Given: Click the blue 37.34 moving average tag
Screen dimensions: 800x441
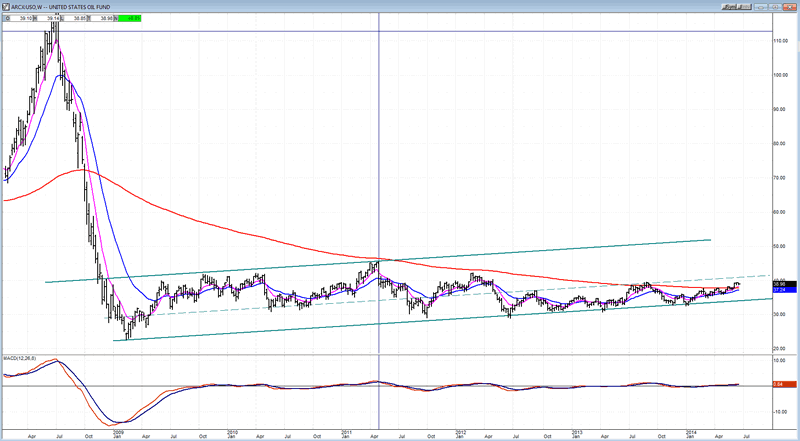Looking at the screenshot, I should pos(784,290).
